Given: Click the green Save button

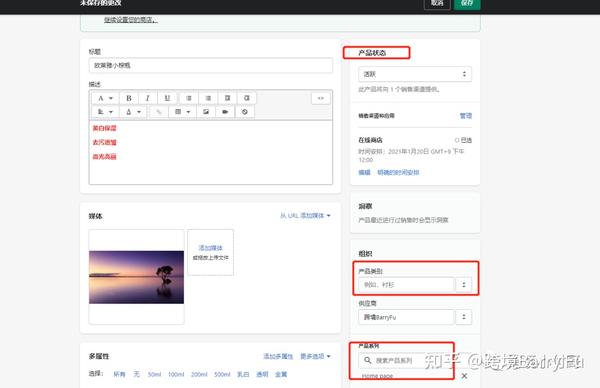Looking at the screenshot, I should click(467, 3).
